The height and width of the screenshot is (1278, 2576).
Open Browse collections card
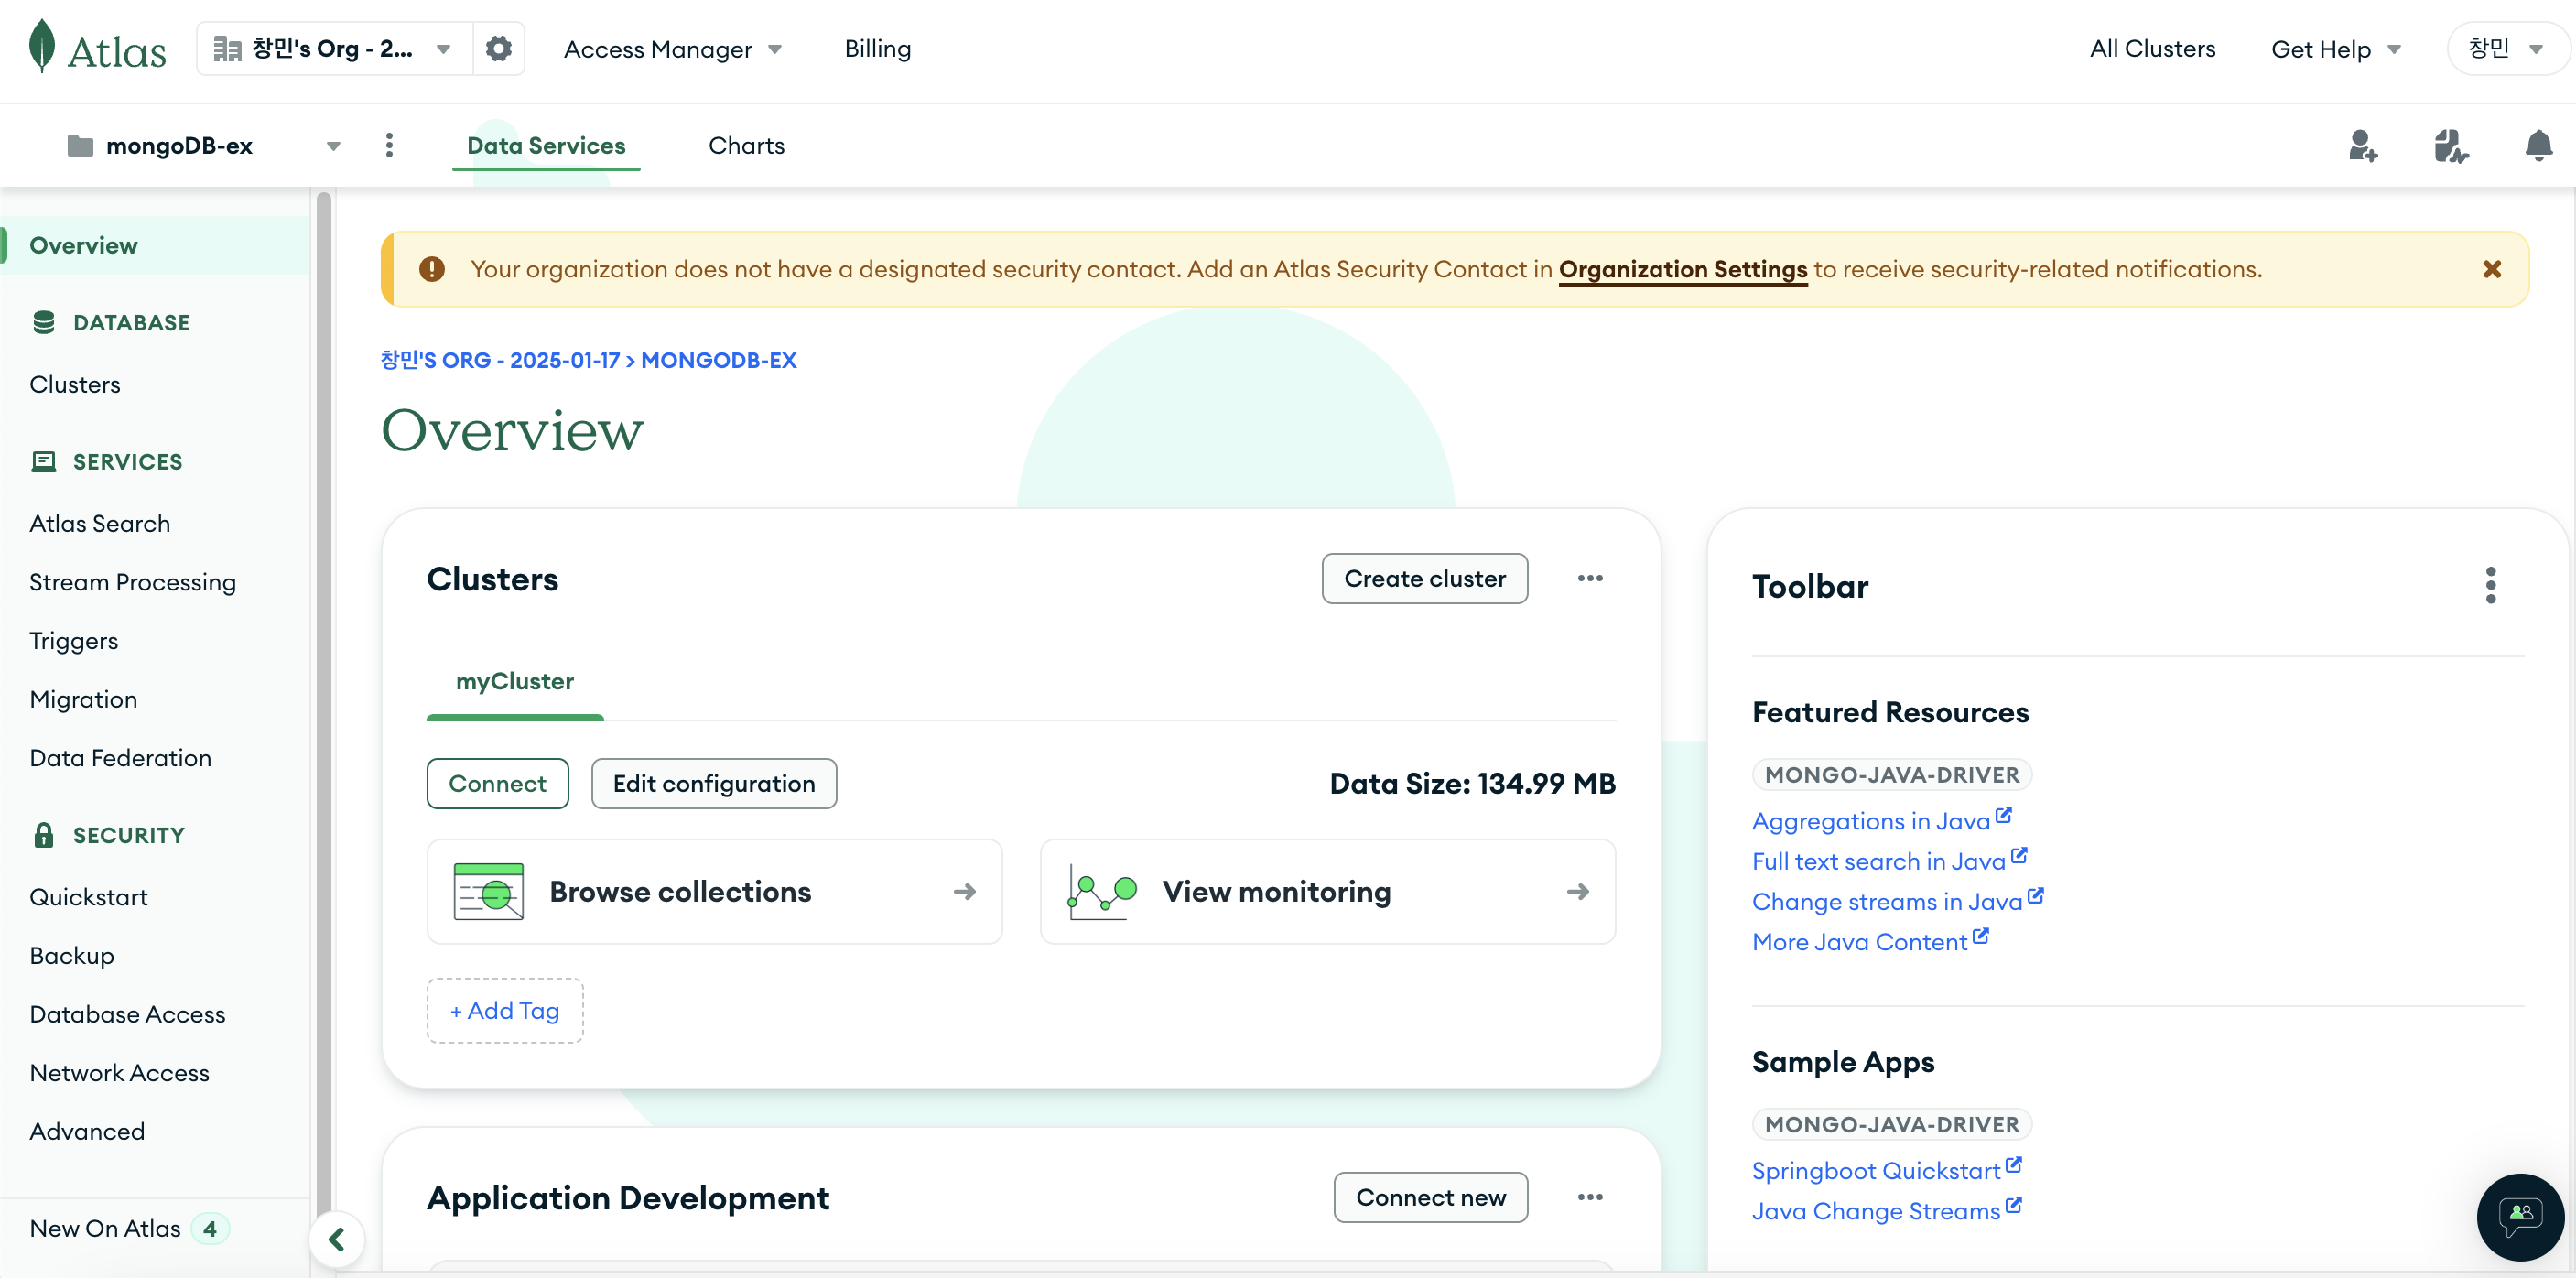tap(714, 891)
